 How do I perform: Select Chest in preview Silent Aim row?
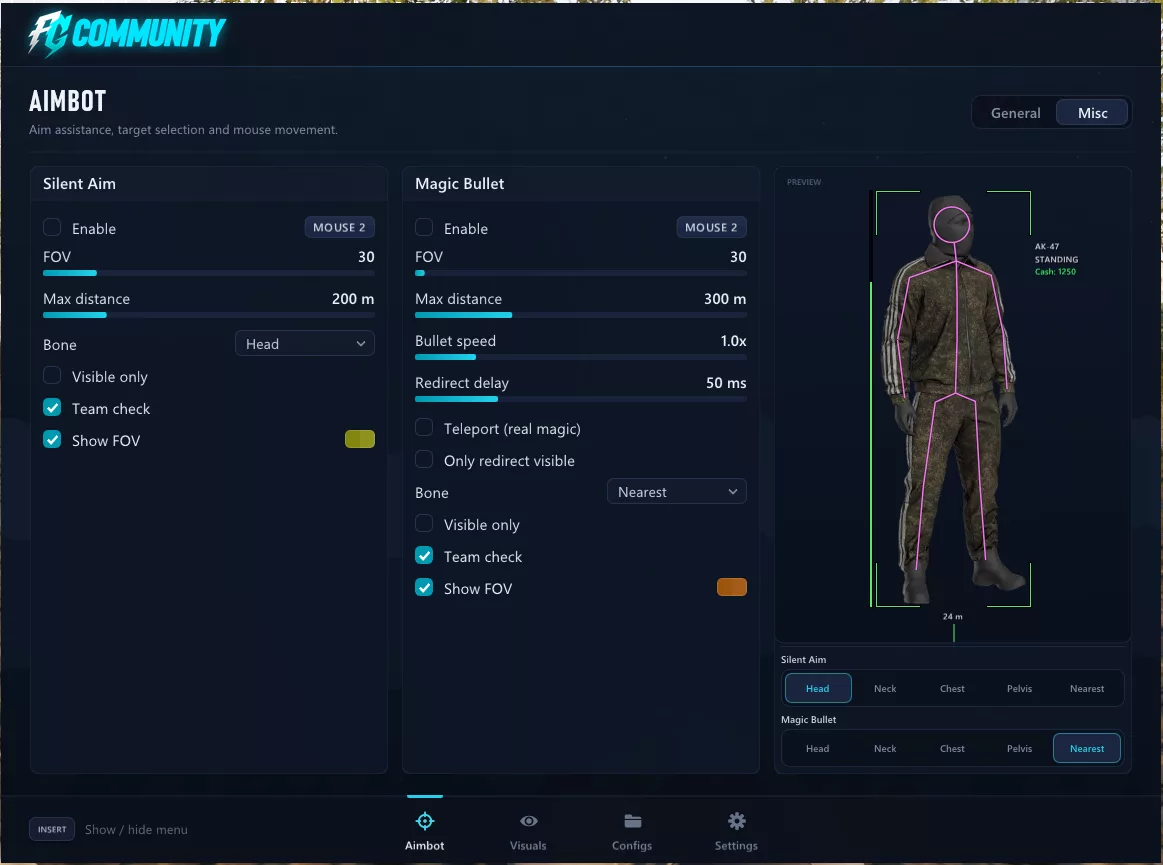click(952, 688)
